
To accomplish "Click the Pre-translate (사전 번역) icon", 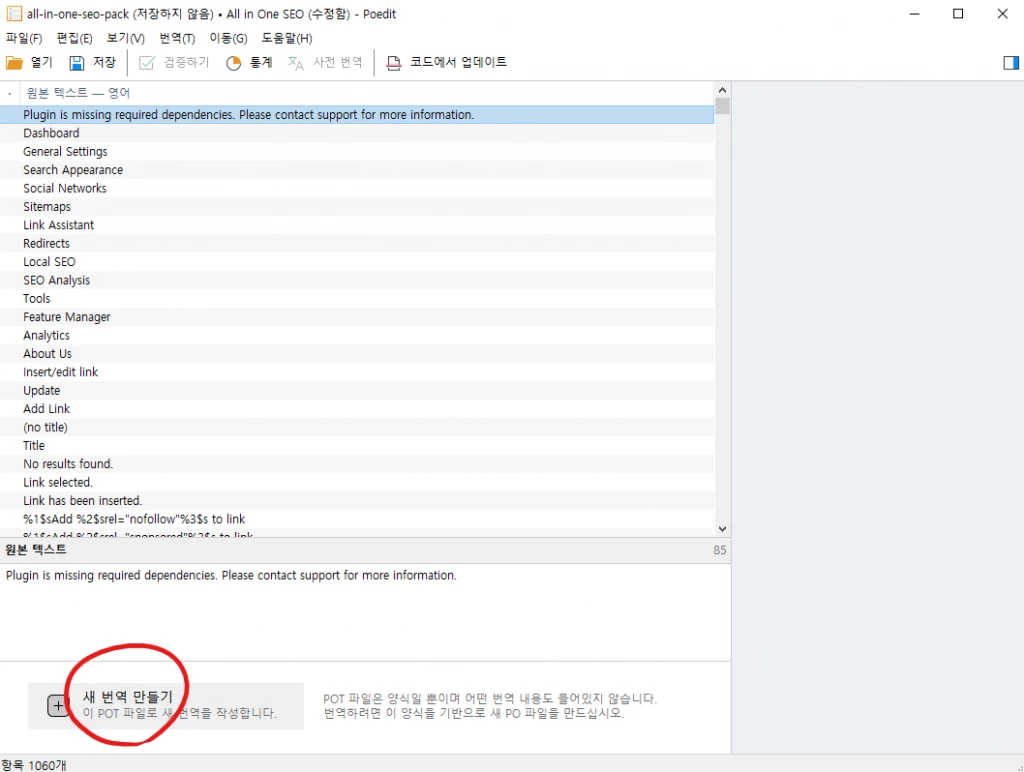I will coord(295,63).
